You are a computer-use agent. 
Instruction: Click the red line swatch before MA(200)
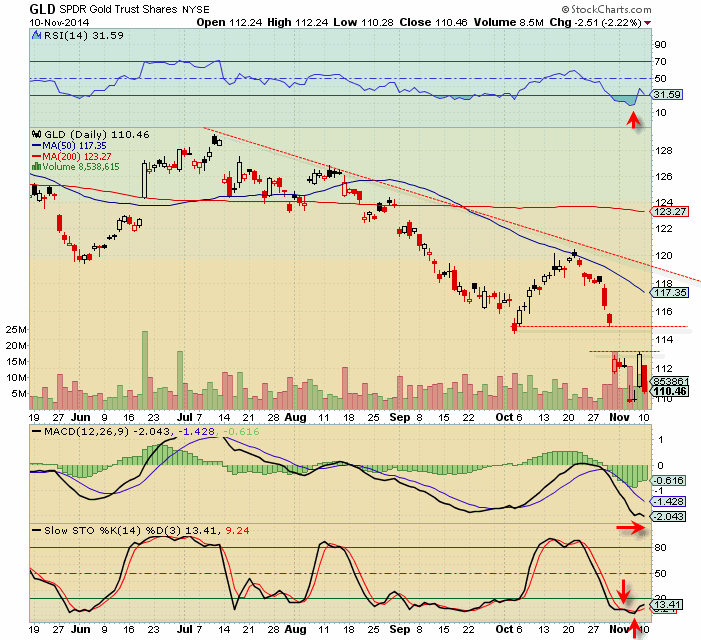pos(37,156)
